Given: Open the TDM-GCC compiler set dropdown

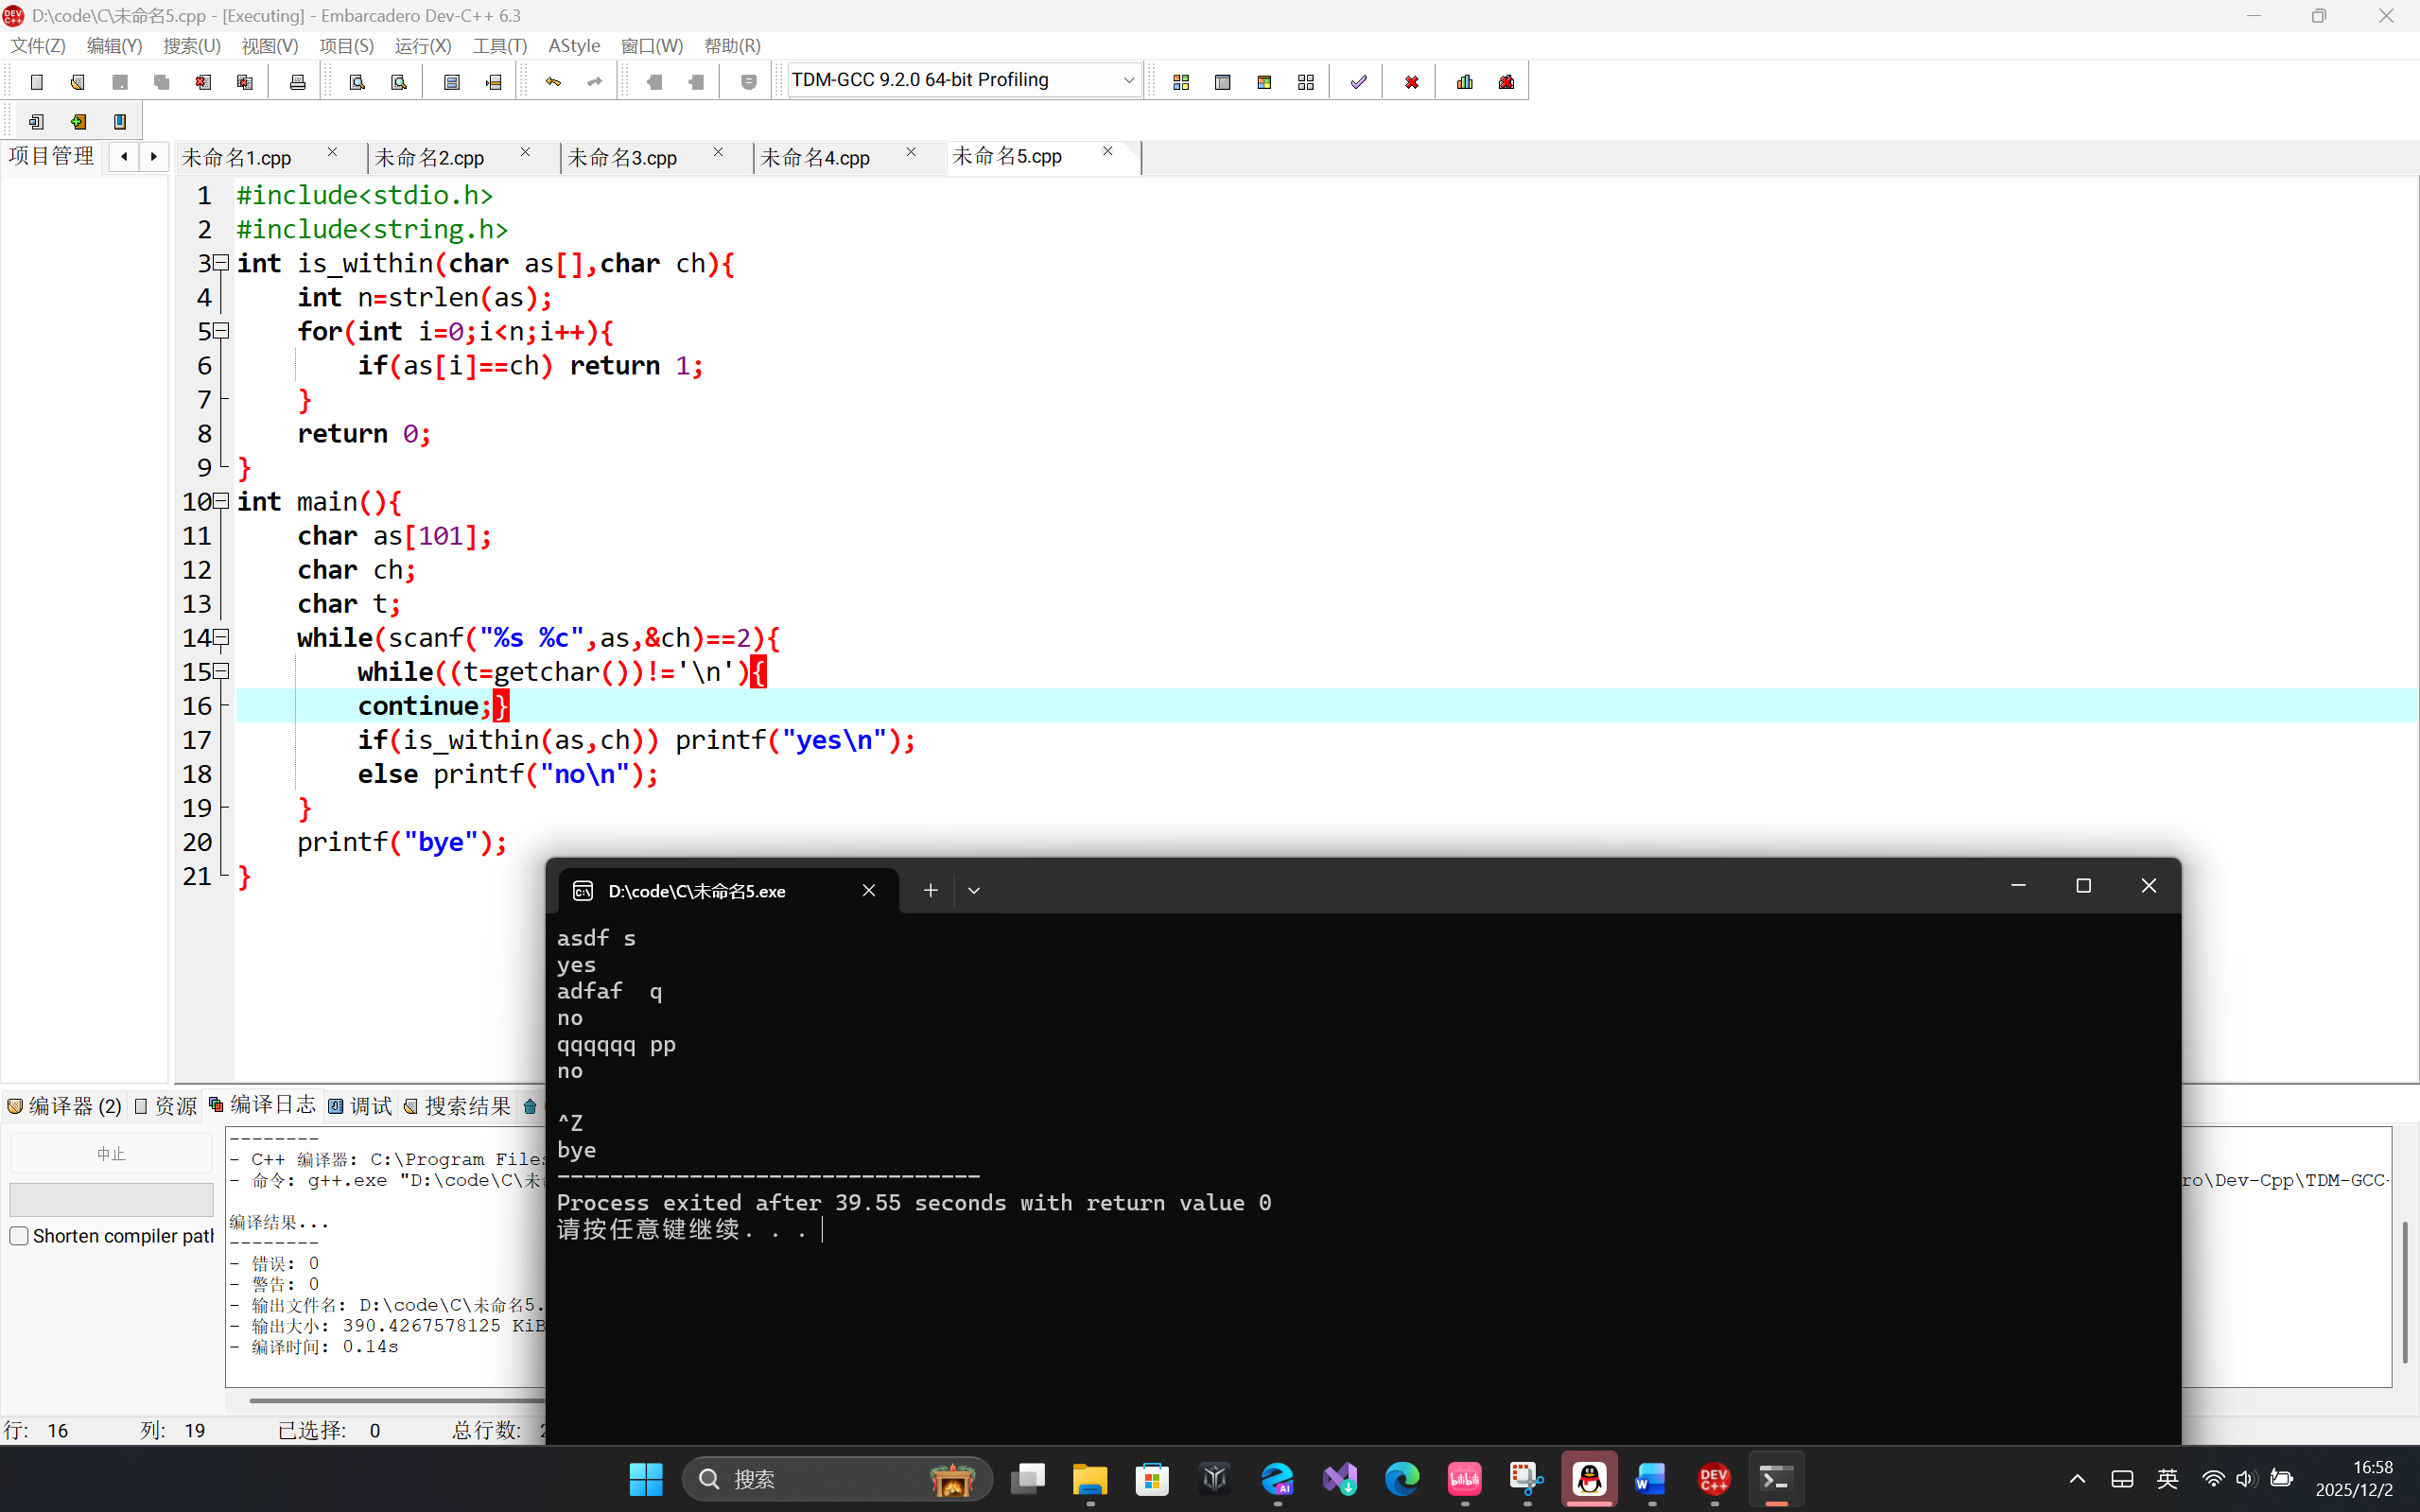Looking at the screenshot, I should click(1128, 80).
